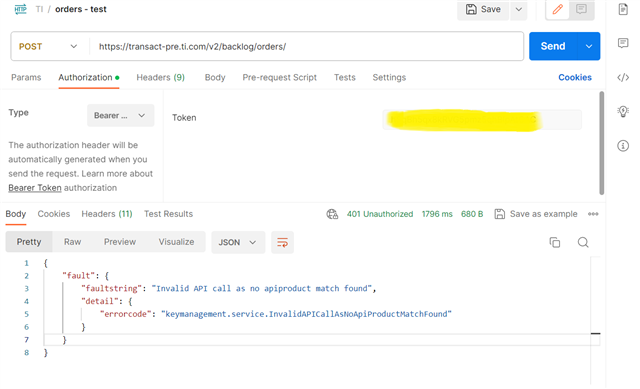
Task: Expand the JSON format dropdown
Action: (238, 242)
